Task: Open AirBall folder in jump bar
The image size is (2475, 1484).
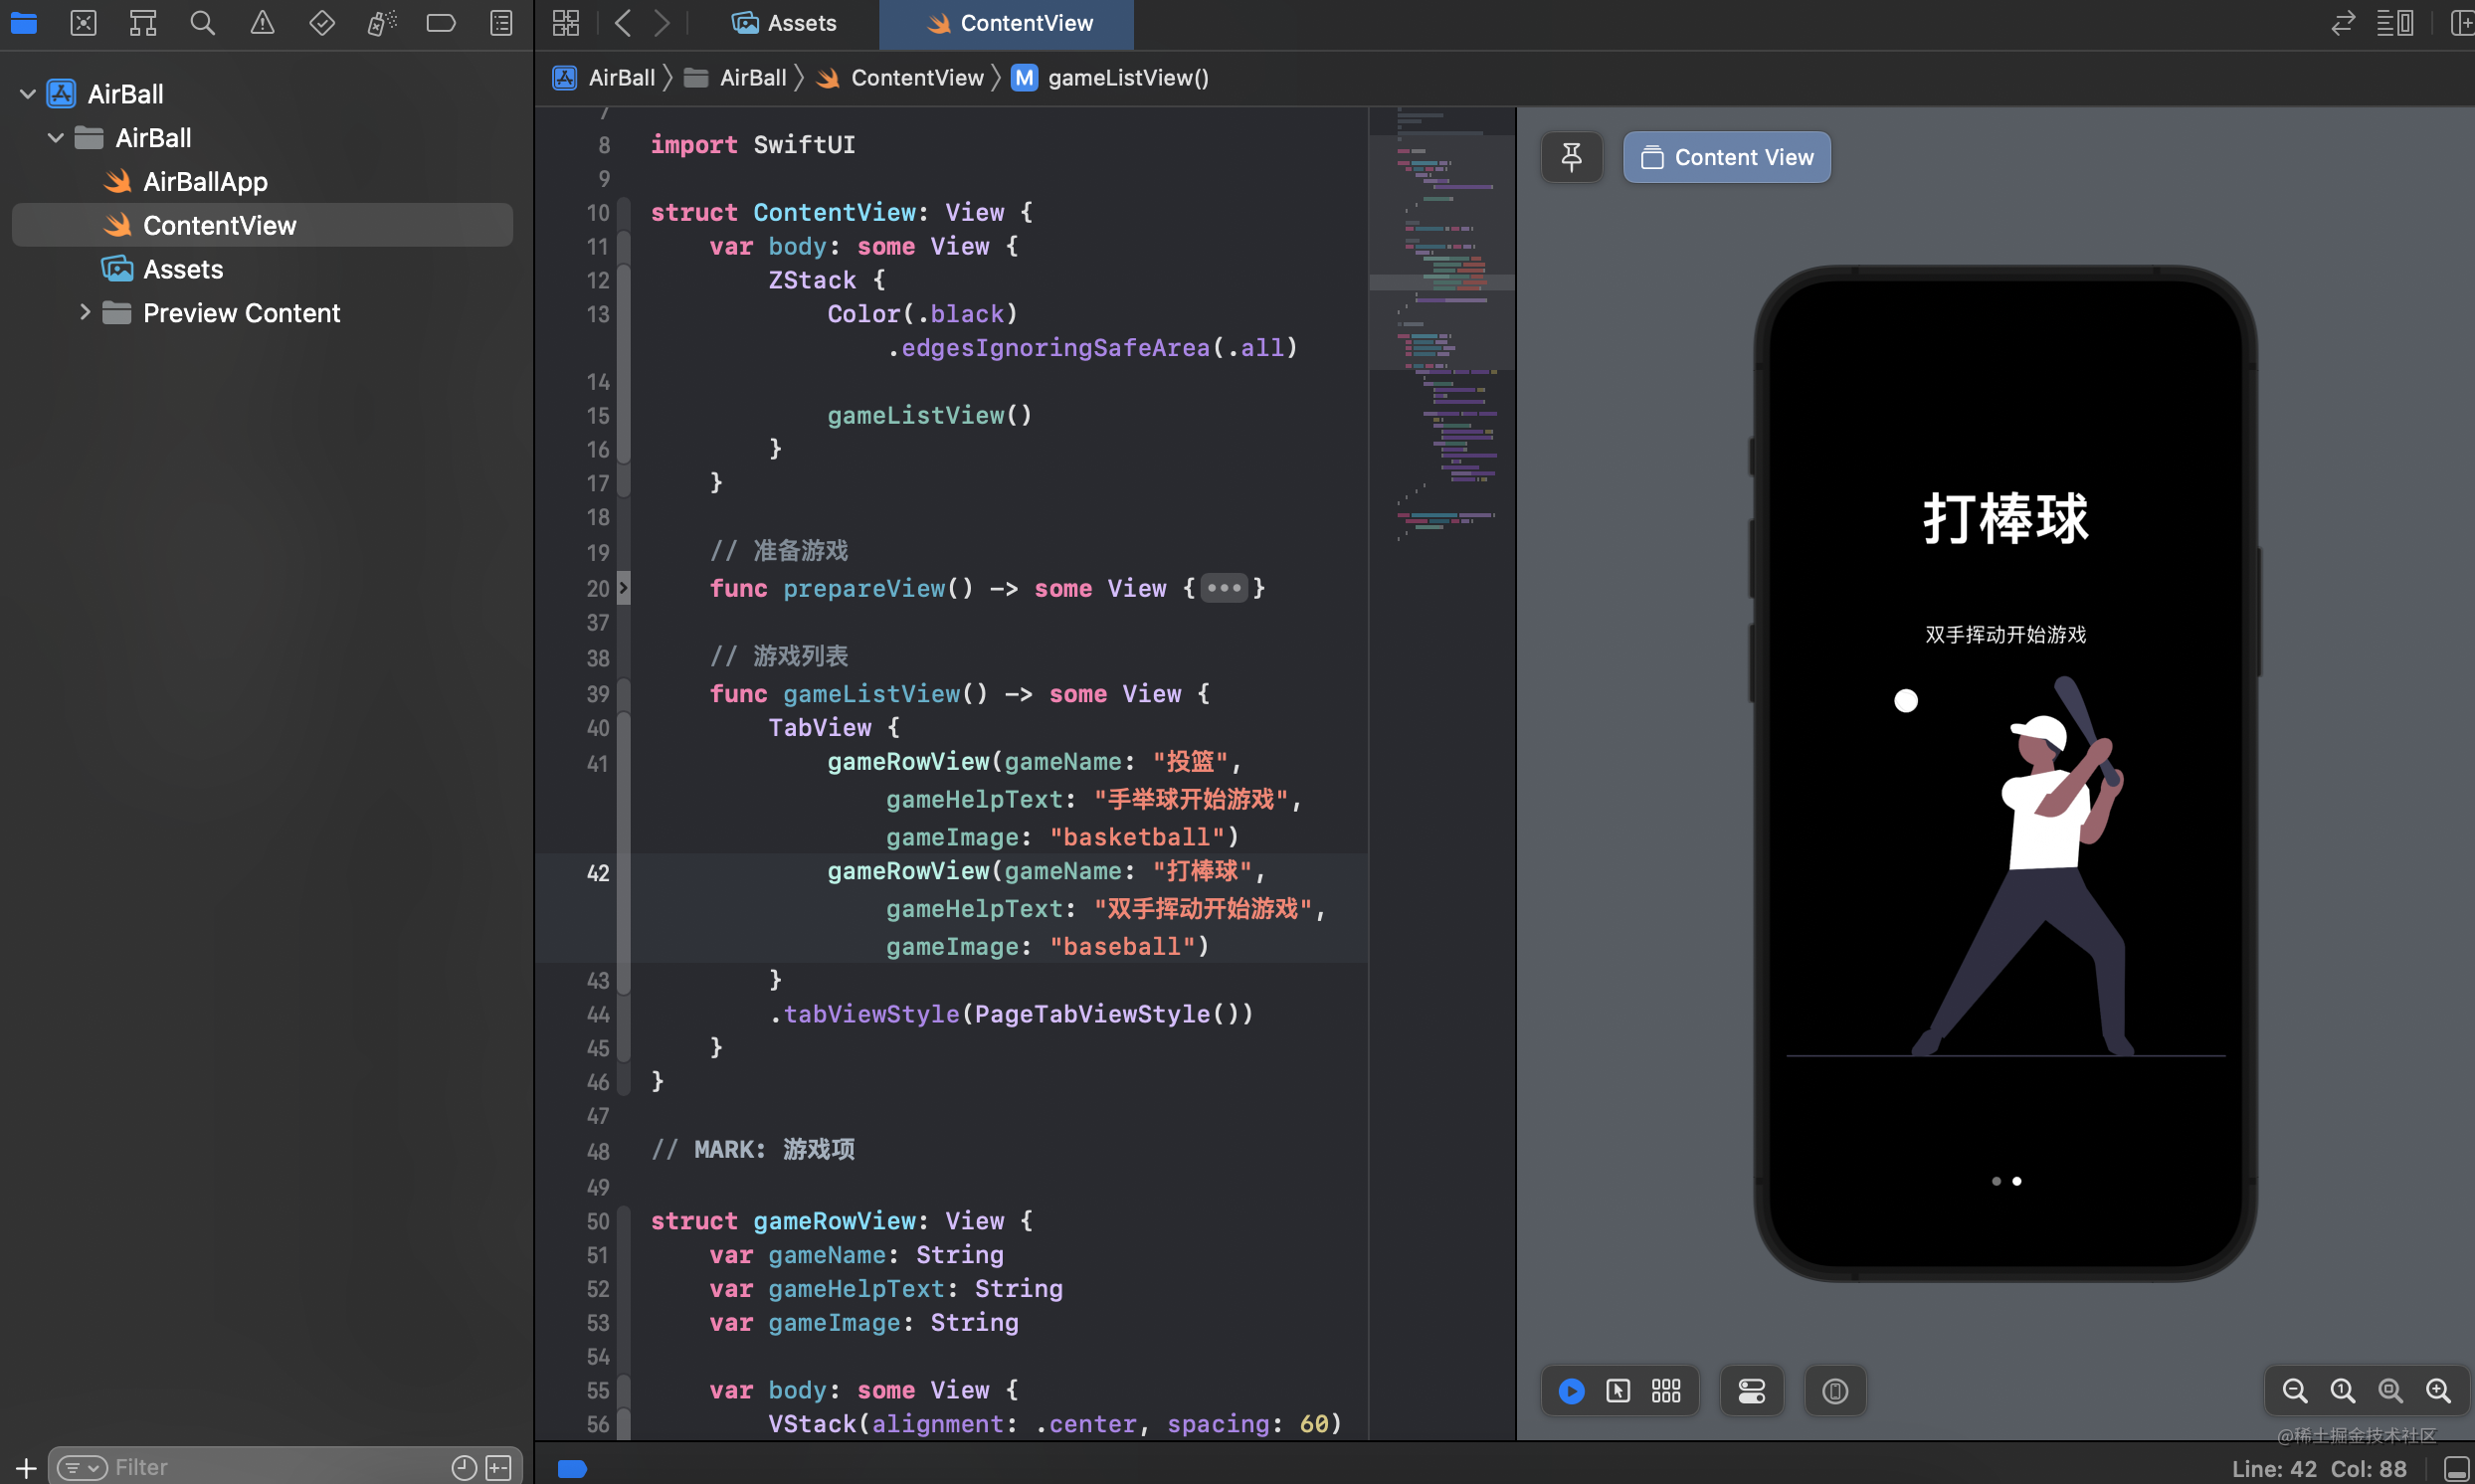Action: [736, 77]
